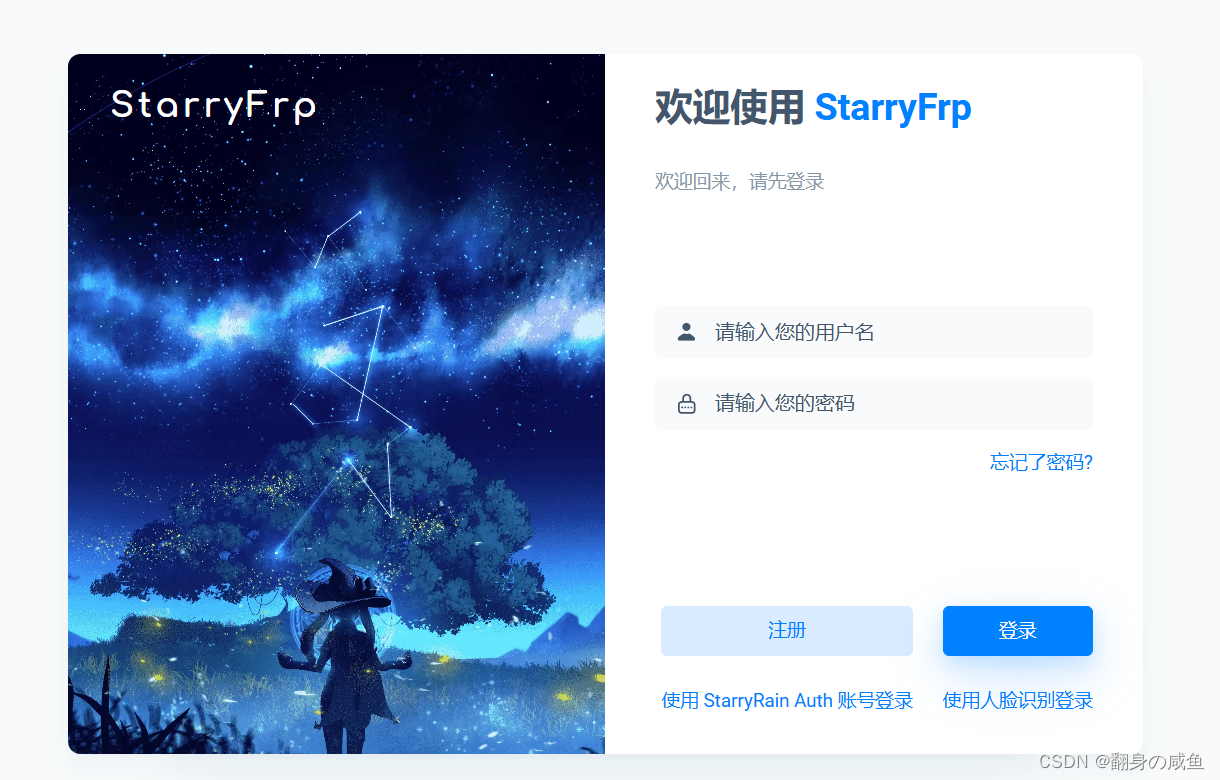Screen dimensions: 1220x780
Task: Click the 欢迎回来，请先登录 subtitle
Action: (739, 182)
